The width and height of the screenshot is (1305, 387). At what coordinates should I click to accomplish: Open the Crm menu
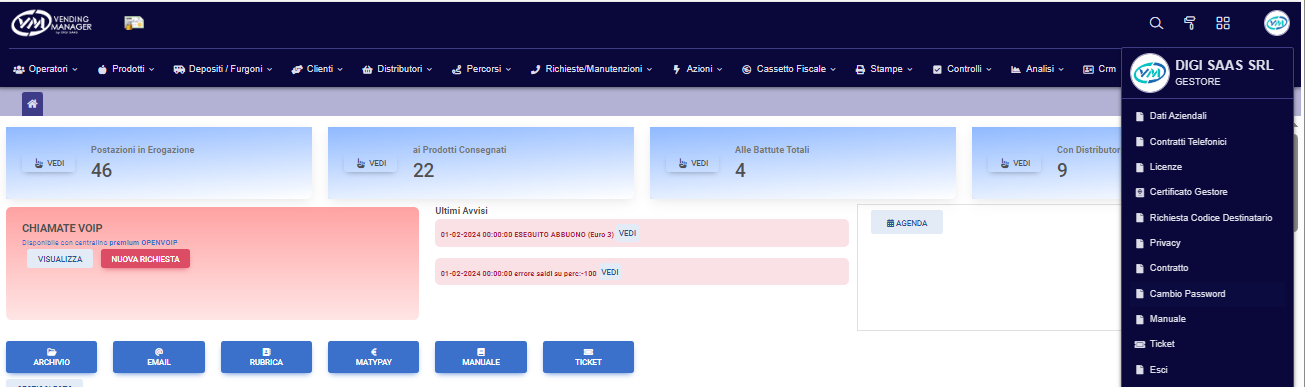[x=1100, y=69]
